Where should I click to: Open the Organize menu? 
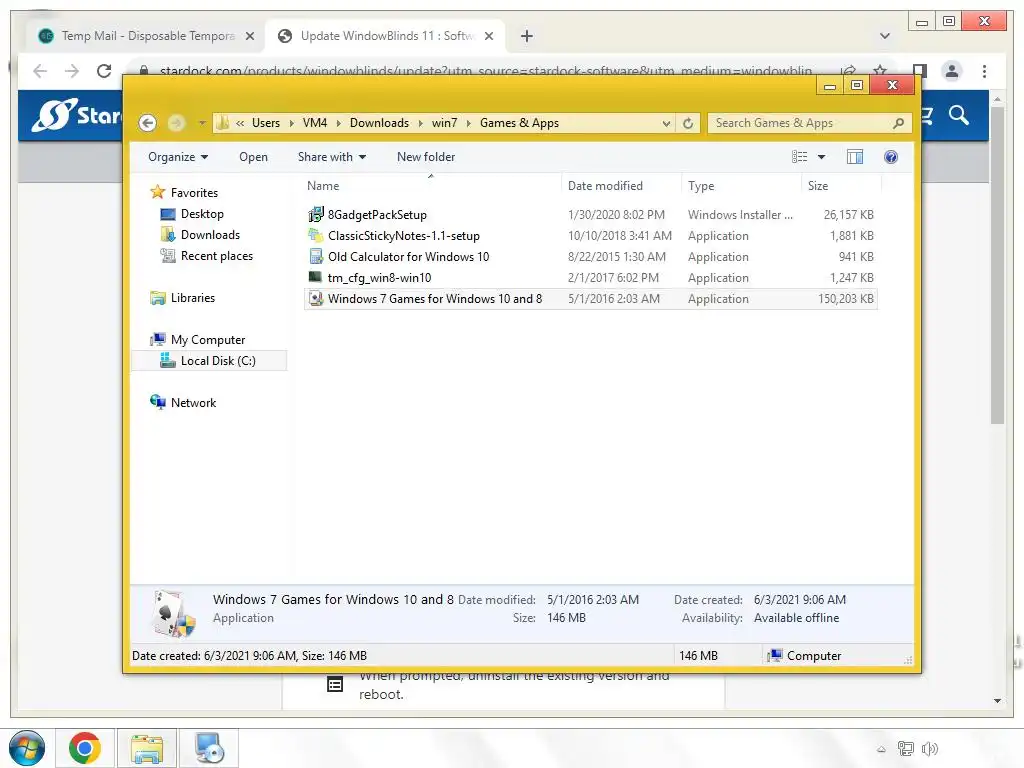tap(178, 157)
